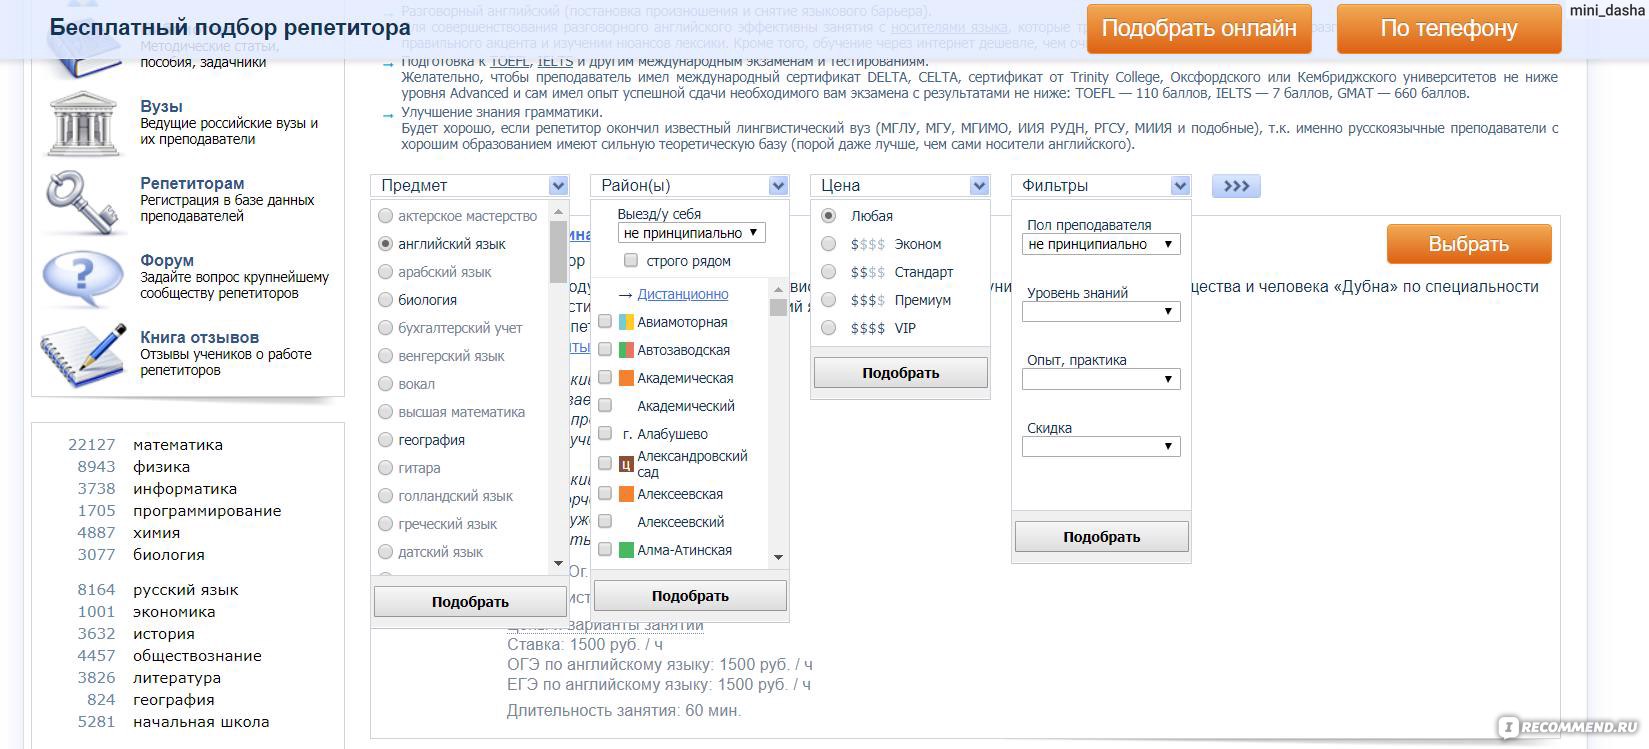Go to the Форум section
The image size is (1649, 749).
point(167,261)
